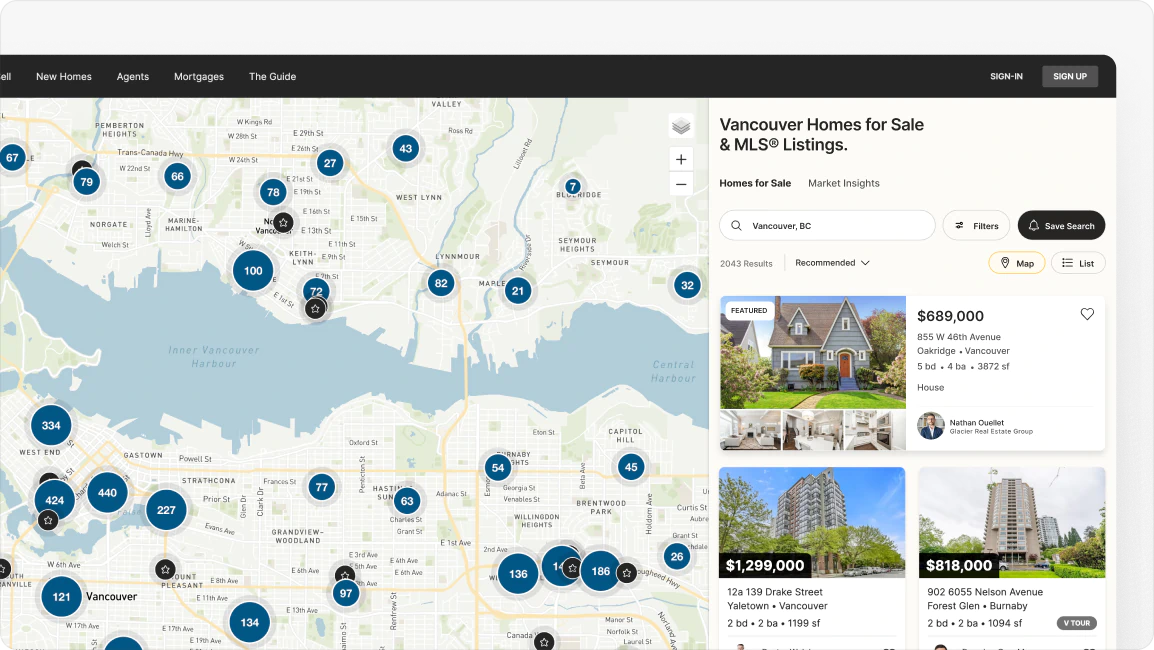Open the Agents navigation item
The image size is (1154, 650).
coord(132,77)
